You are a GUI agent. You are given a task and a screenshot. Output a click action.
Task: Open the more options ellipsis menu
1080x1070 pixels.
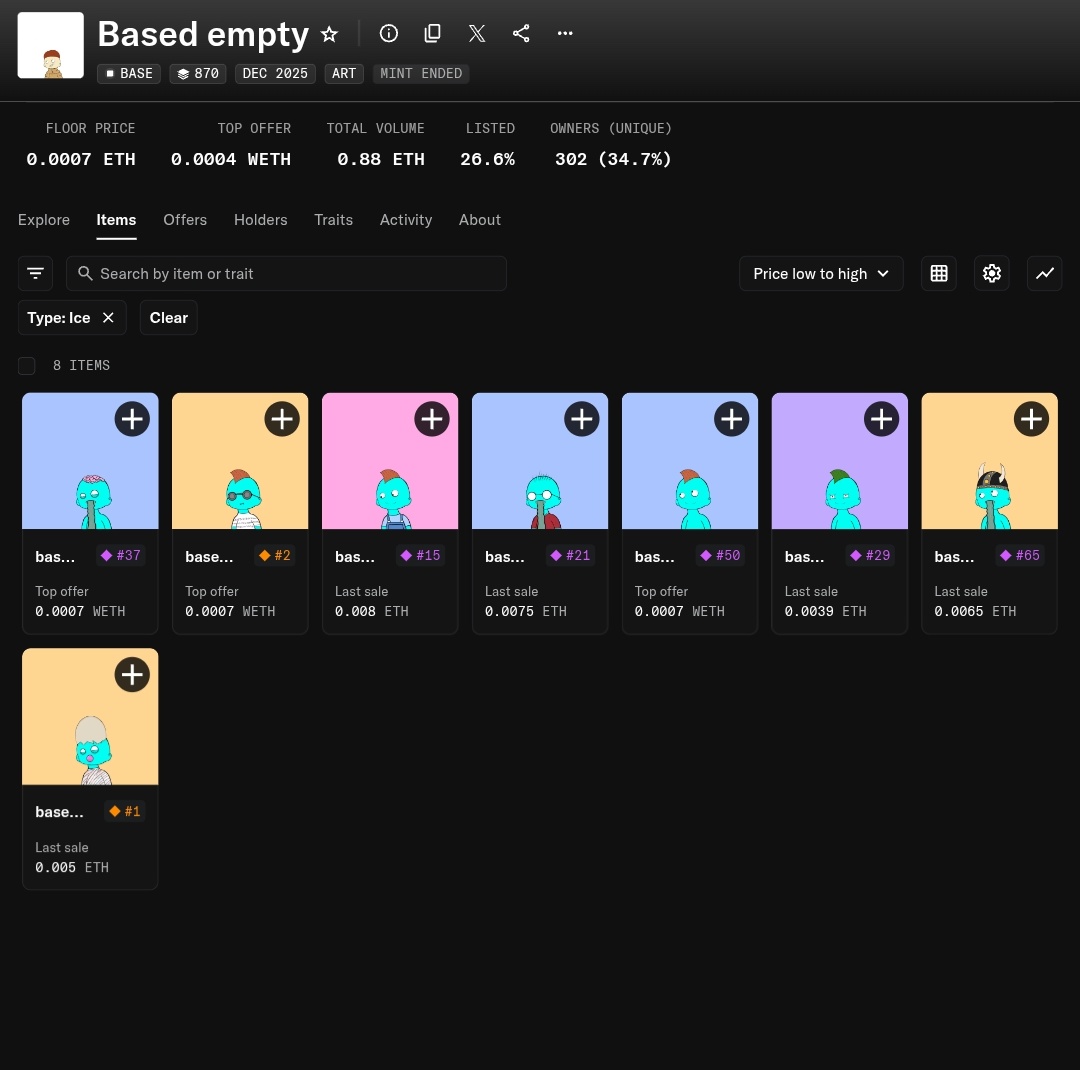click(x=565, y=33)
